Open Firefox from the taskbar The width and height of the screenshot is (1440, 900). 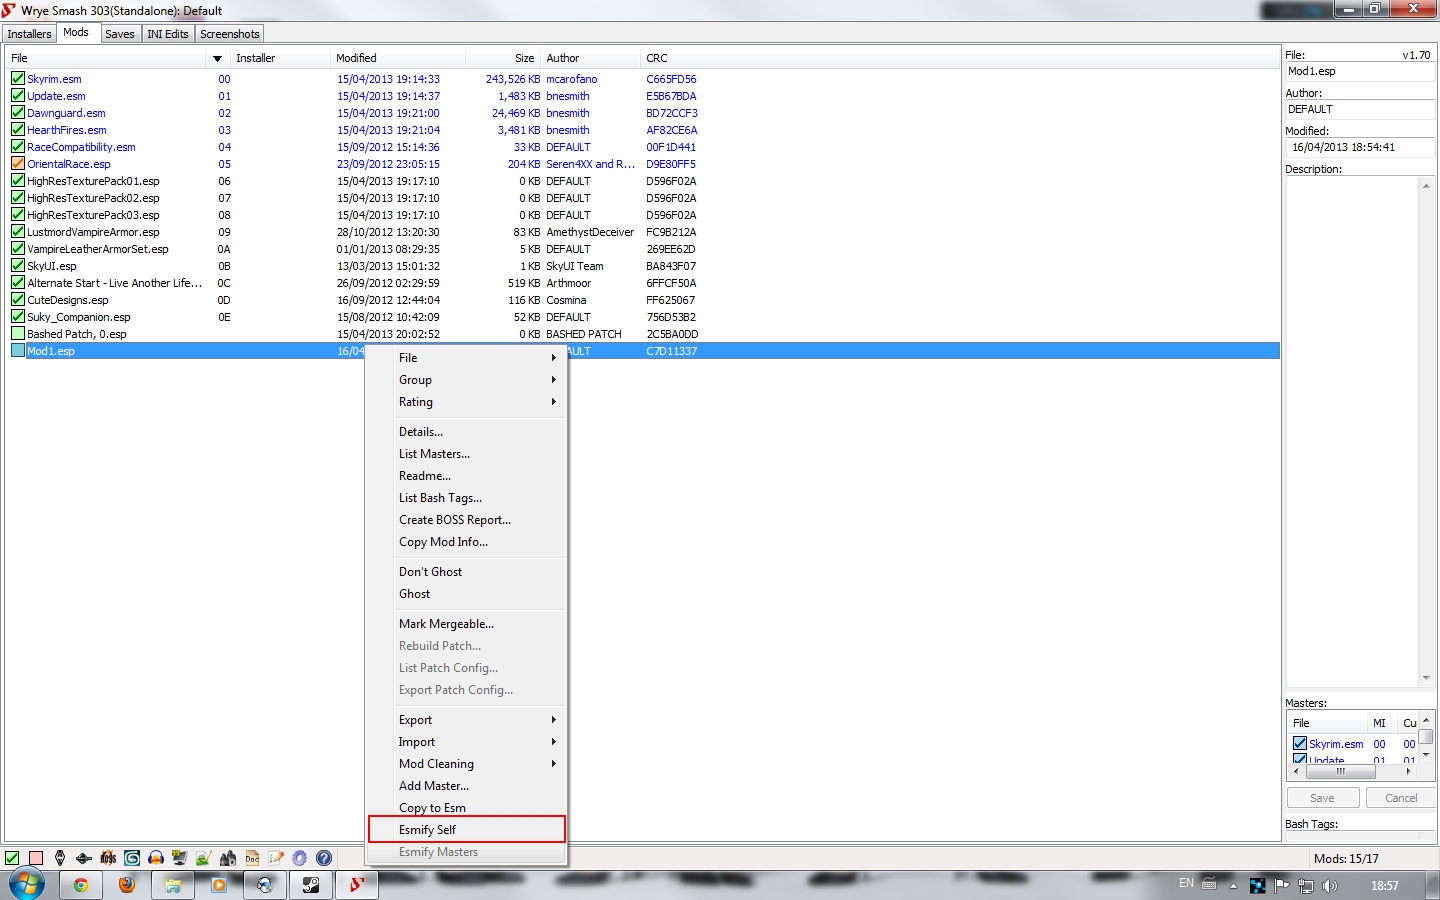tap(127, 885)
